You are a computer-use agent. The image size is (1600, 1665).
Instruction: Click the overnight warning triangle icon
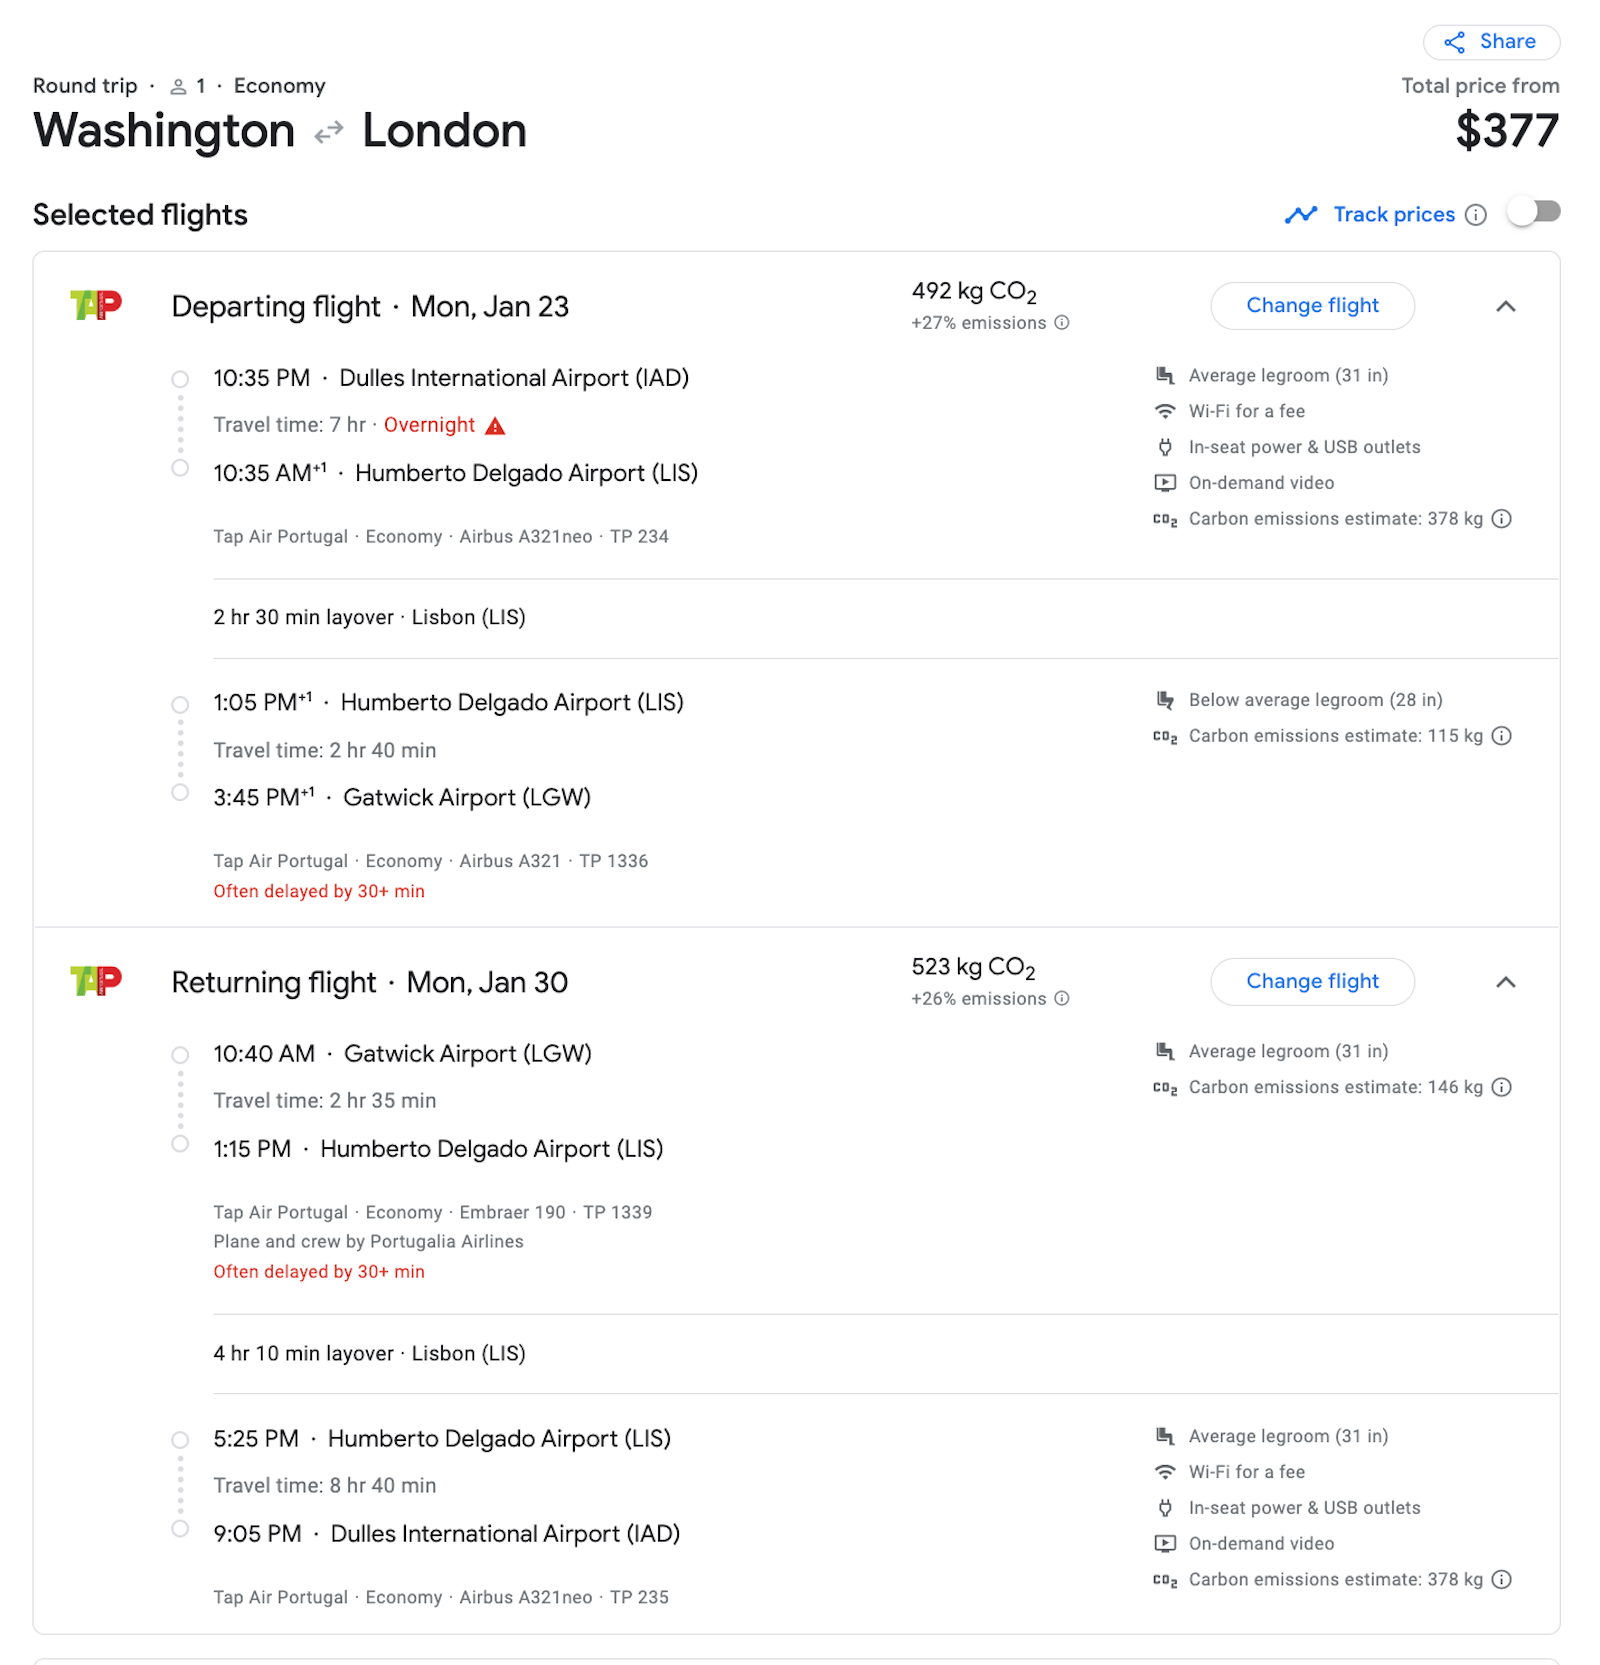(x=494, y=425)
